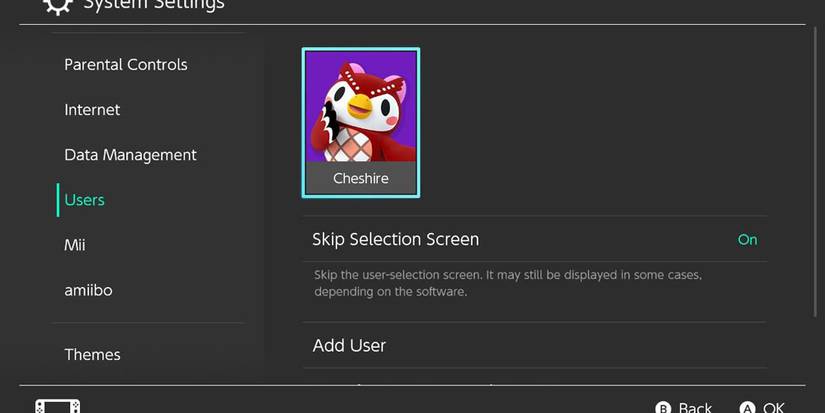
Task: Click the skip user-selection description text
Action: point(508,283)
